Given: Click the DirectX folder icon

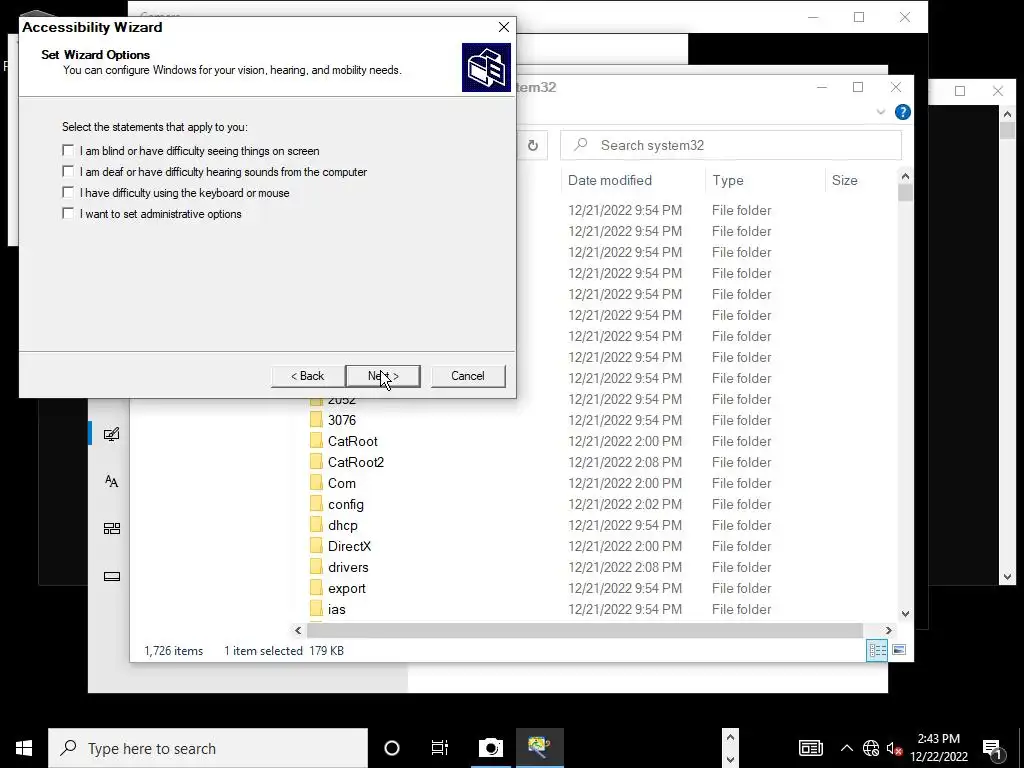Looking at the screenshot, I should pos(316,545).
